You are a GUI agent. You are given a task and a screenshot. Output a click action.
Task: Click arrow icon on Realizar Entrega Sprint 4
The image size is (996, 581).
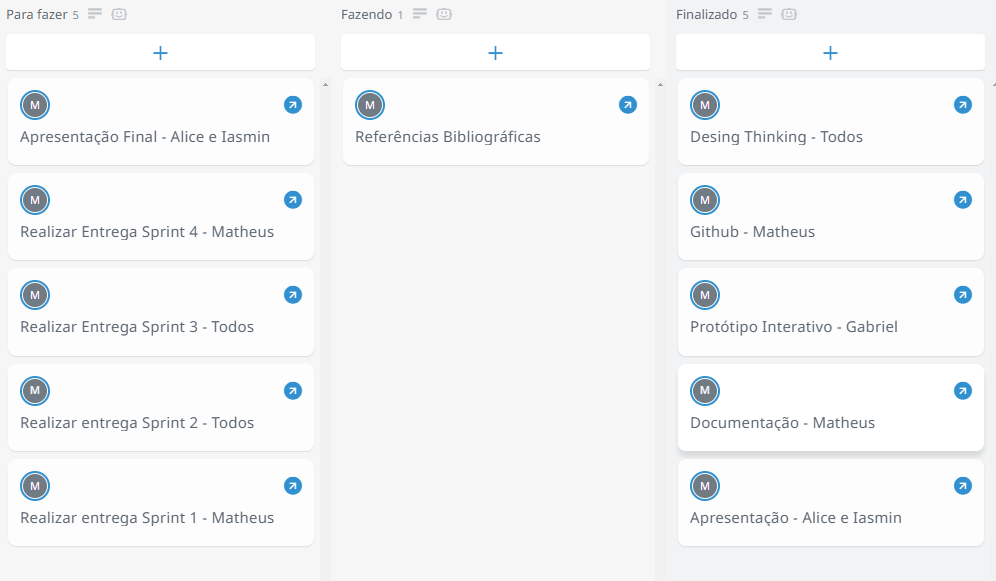(292, 200)
